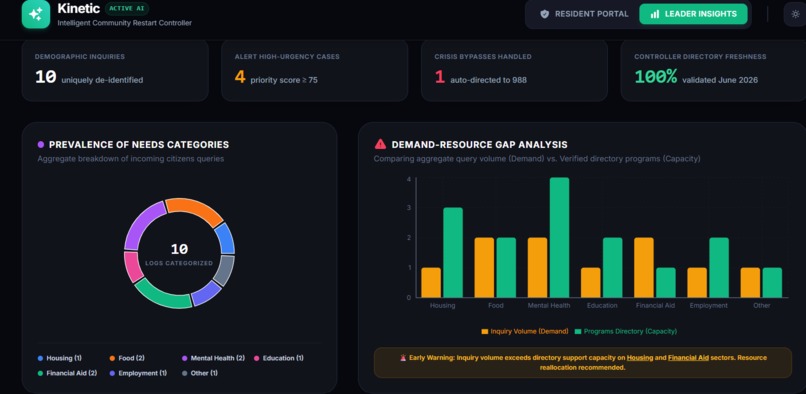Screen dimensions: 806x394
Task: Click the 'LOGS CATEGORIZED' donut center label
Action: click(x=179, y=263)
